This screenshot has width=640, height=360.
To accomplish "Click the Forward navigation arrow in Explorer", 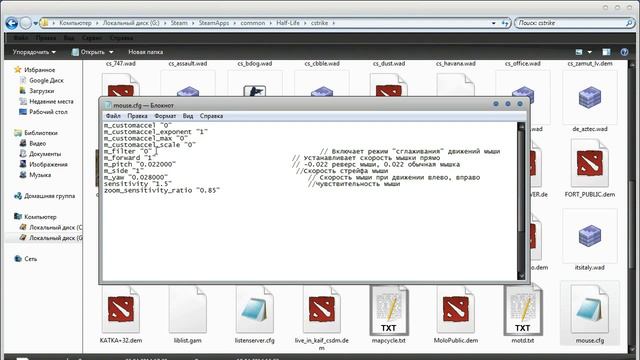I will [x=26, y=23].
